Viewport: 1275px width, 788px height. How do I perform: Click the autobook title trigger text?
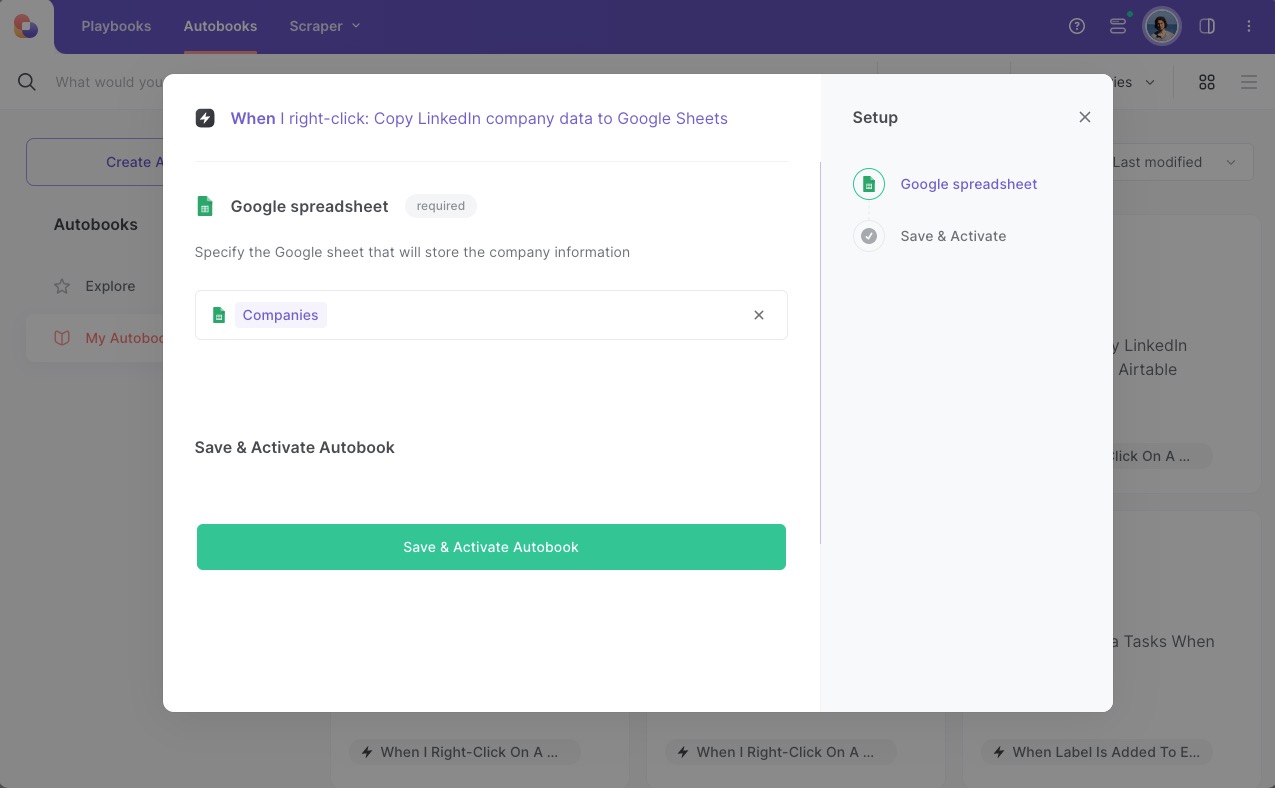(479, 118)
